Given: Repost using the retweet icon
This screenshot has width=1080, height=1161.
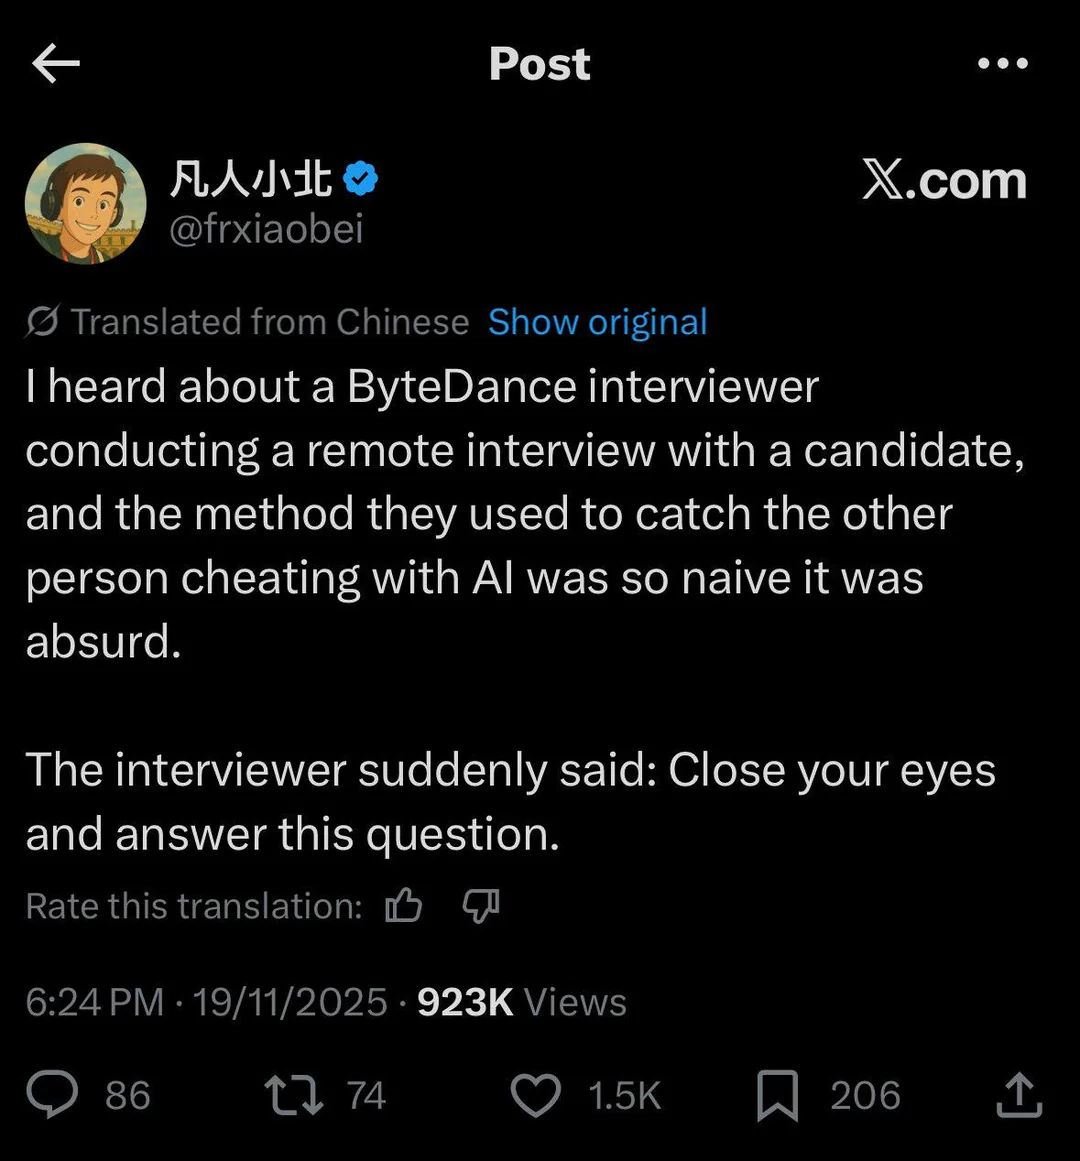Looking at the screenshot, I should click(293, 1095).
